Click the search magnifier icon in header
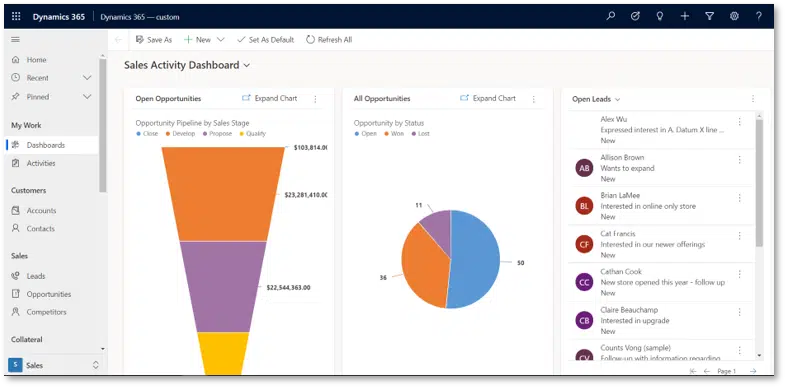 610,16
